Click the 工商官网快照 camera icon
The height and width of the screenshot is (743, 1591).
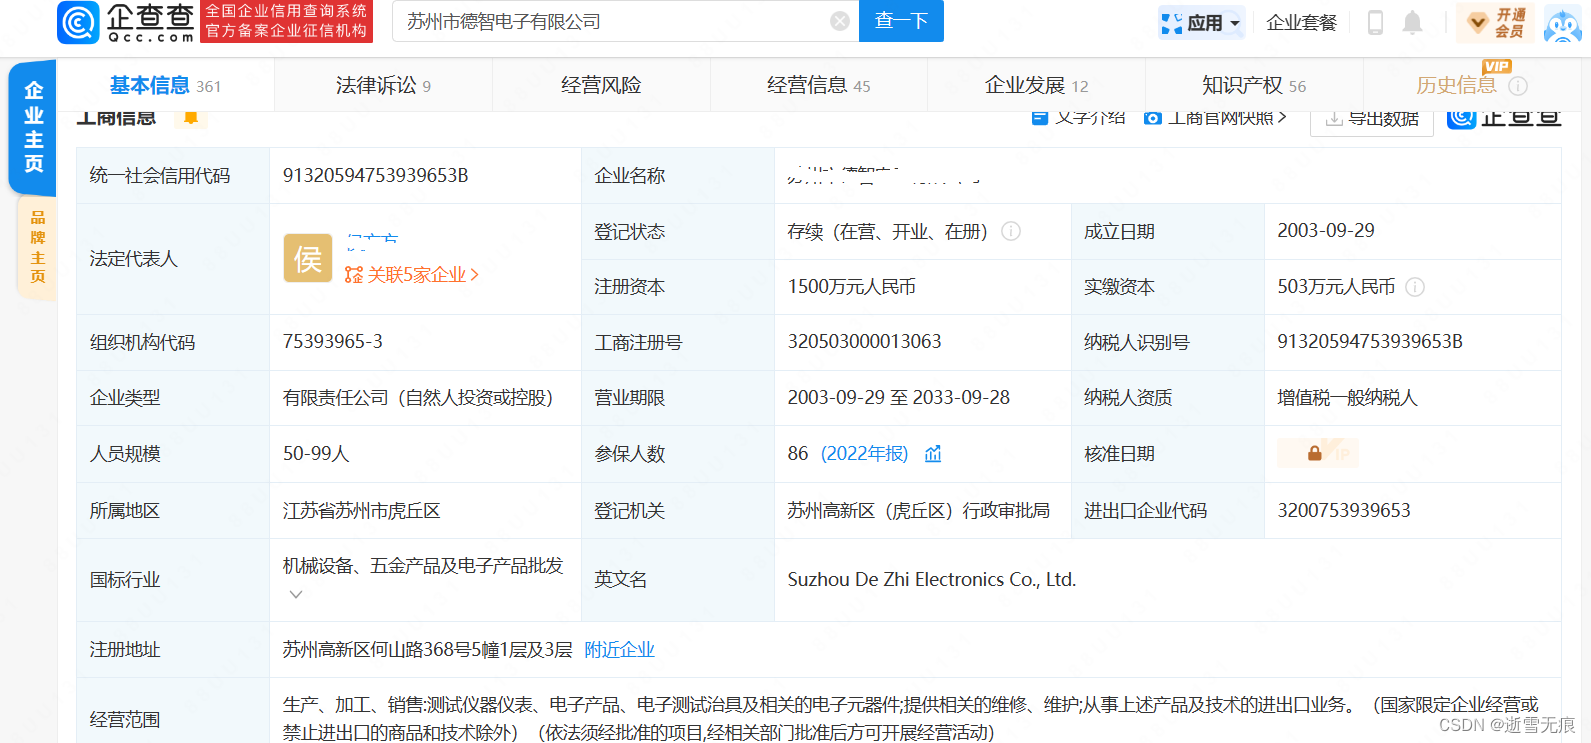1152,118
